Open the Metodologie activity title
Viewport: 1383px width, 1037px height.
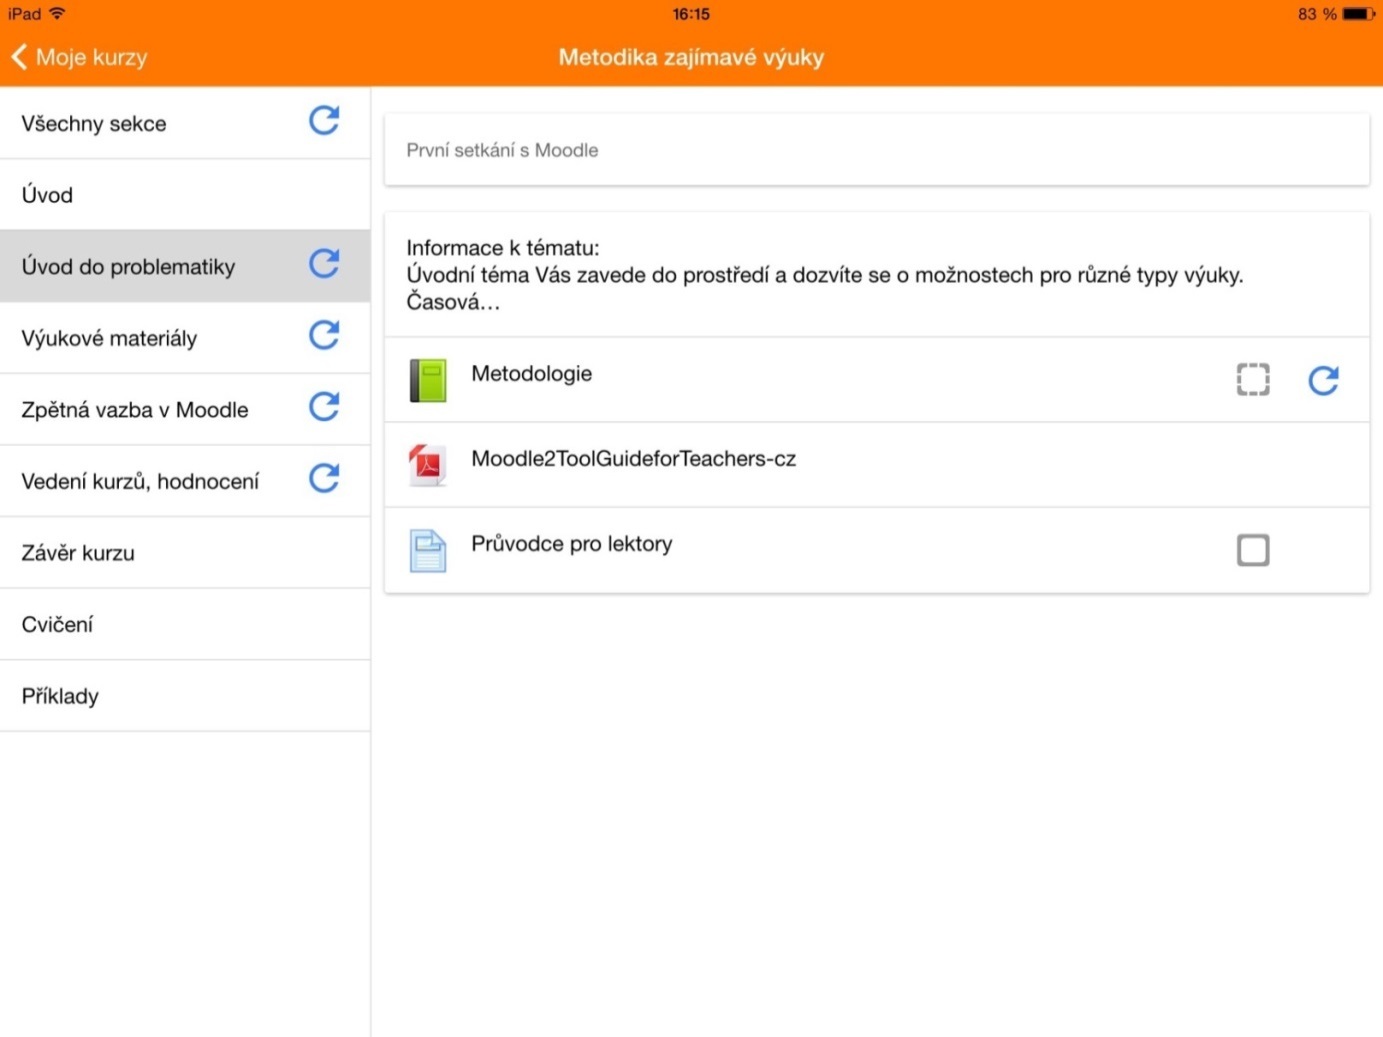coord(531,373)
